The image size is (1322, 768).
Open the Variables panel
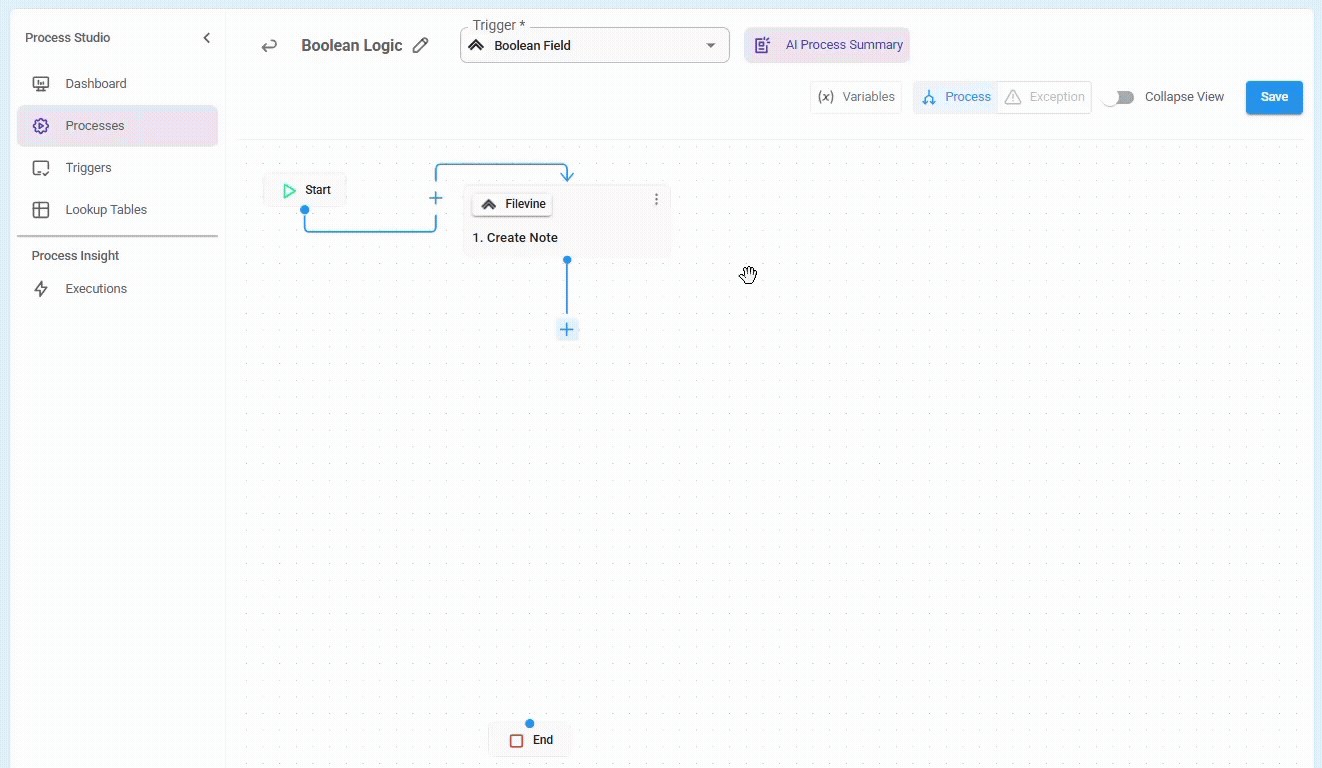pyautogui.click(x=856, y=97)
